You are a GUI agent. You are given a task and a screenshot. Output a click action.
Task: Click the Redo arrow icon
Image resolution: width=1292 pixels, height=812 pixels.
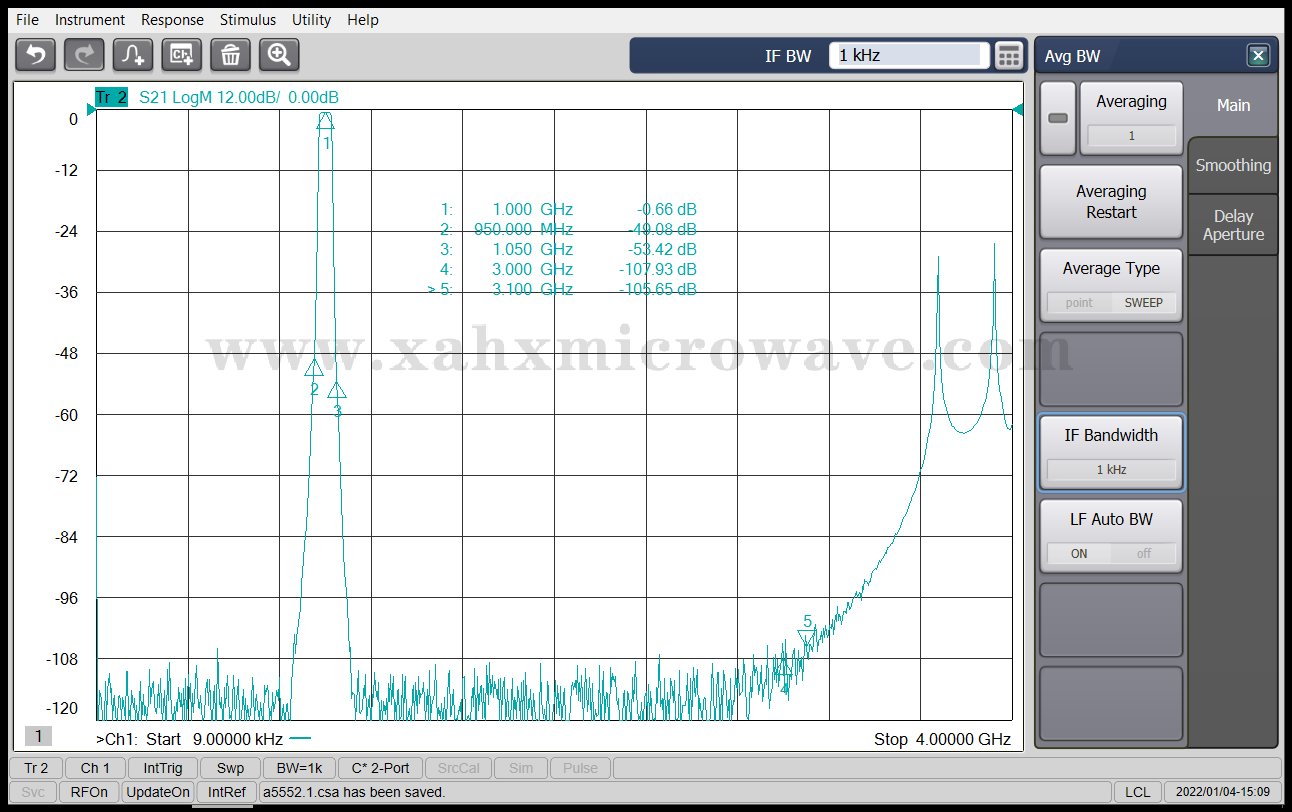click(x=84, y=55)
